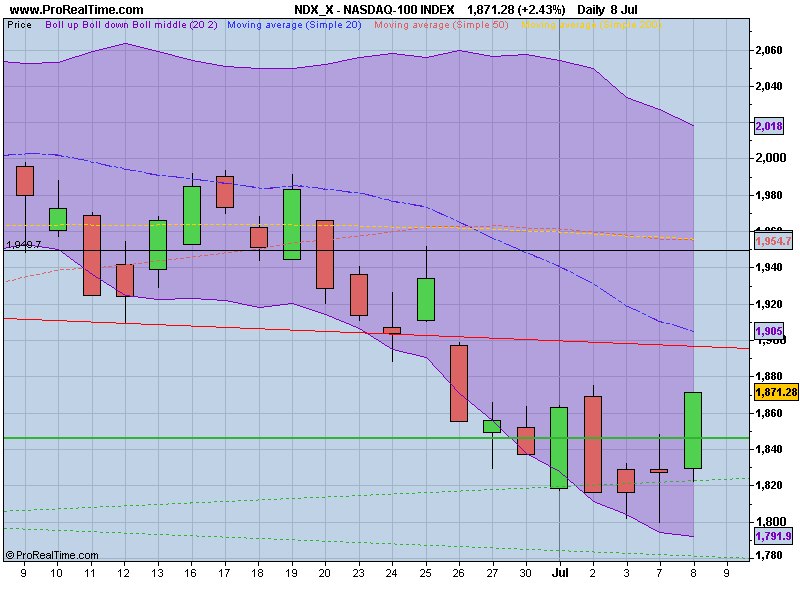Click the 1,800 price axis label
Image resolution: width=800 pixels, height=600 pixels.
point(771,521)
